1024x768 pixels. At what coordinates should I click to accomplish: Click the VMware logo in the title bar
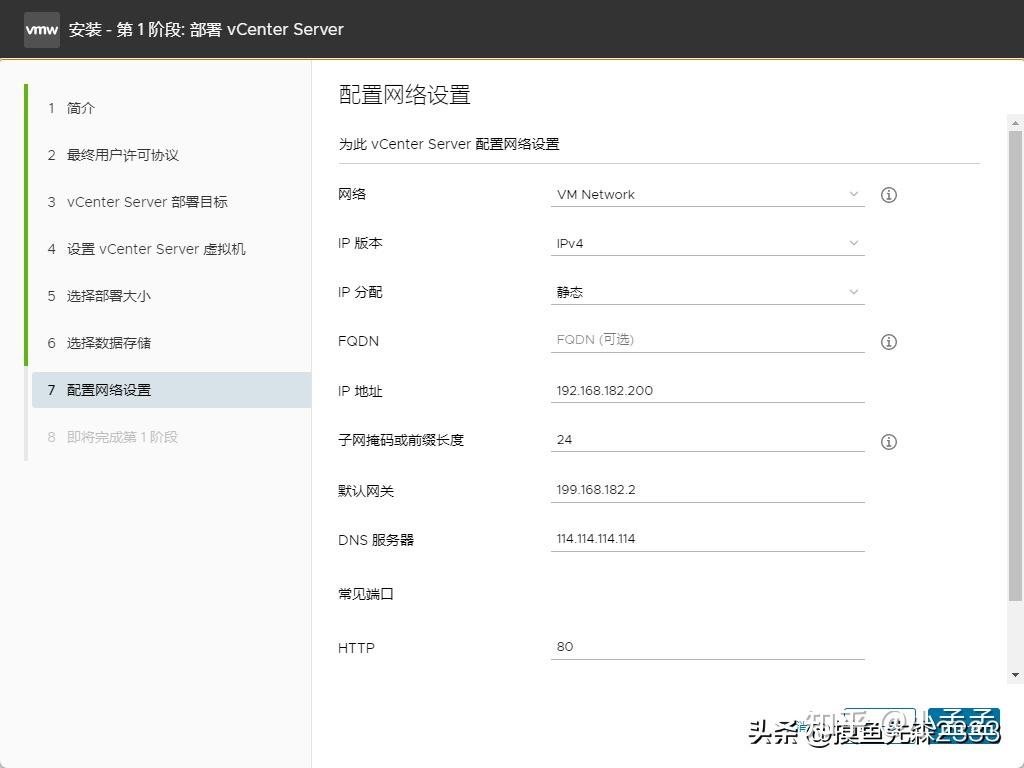41,29
